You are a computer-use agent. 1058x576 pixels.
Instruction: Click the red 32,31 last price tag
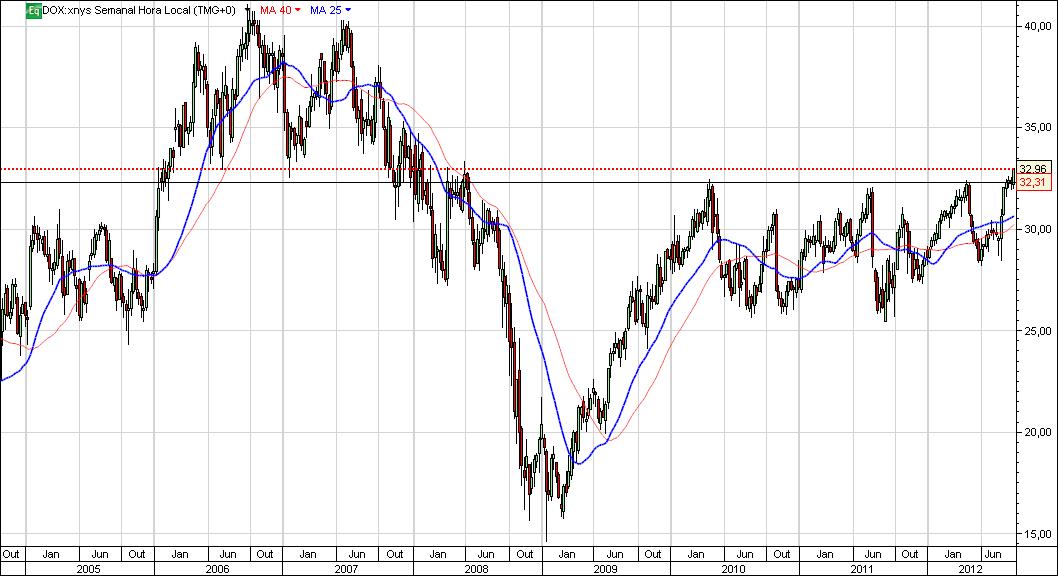coord(1033,183)
